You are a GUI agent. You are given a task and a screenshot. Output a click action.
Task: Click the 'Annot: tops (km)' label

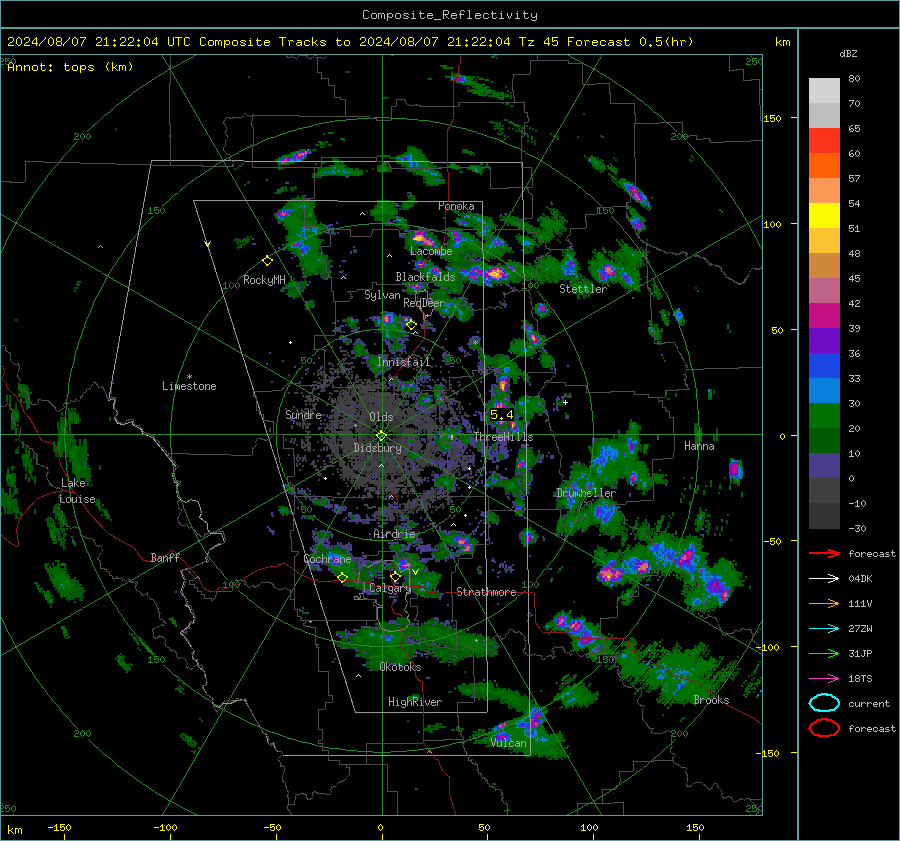click(70, 67)
